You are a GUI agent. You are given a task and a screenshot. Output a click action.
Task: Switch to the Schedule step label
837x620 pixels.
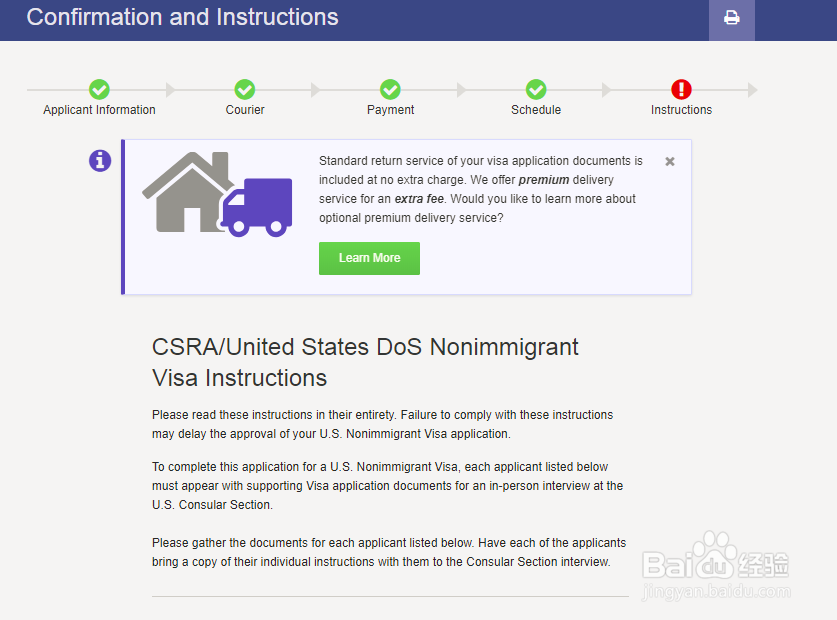[536, 110]
